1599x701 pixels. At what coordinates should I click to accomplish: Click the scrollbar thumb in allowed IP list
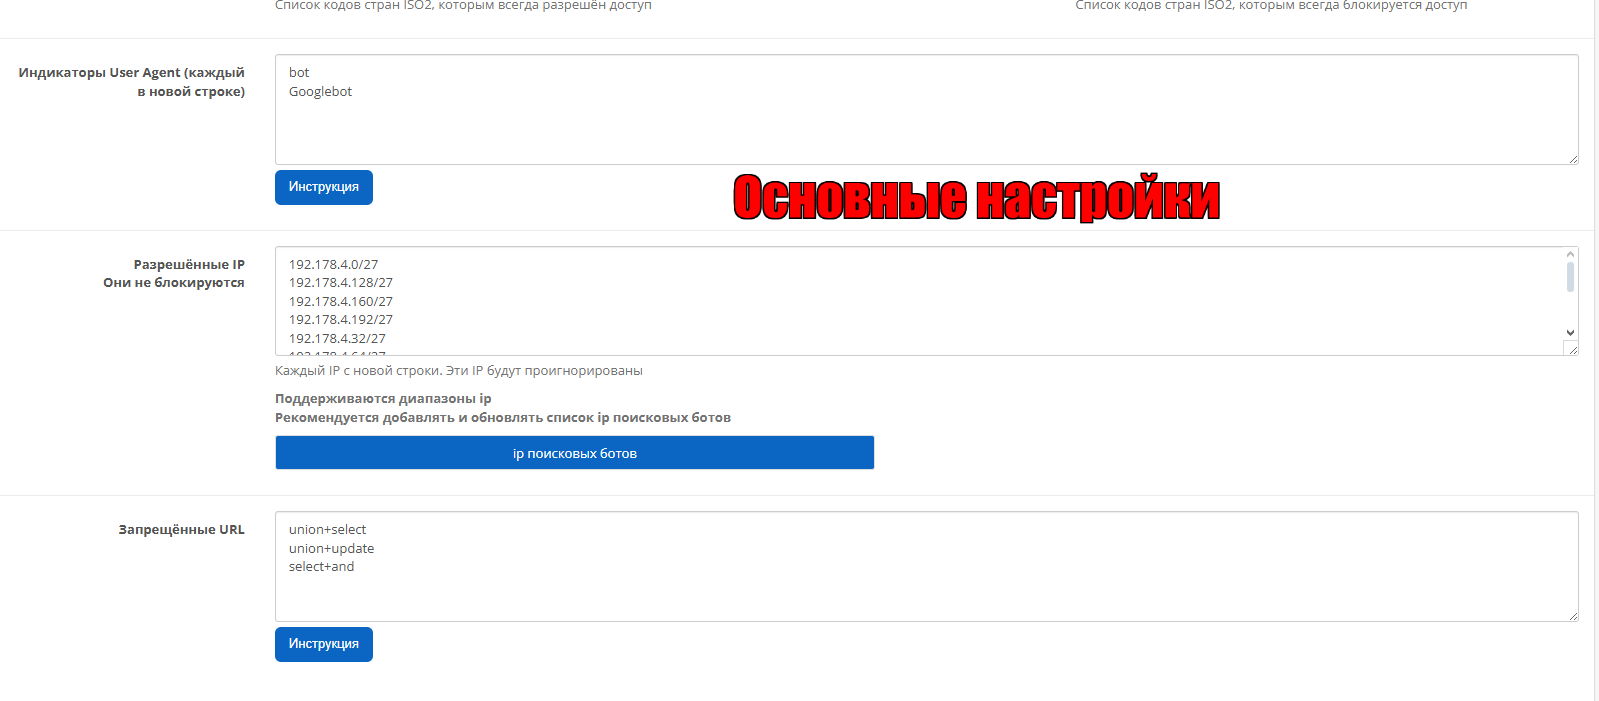(x=1570, y=277)
